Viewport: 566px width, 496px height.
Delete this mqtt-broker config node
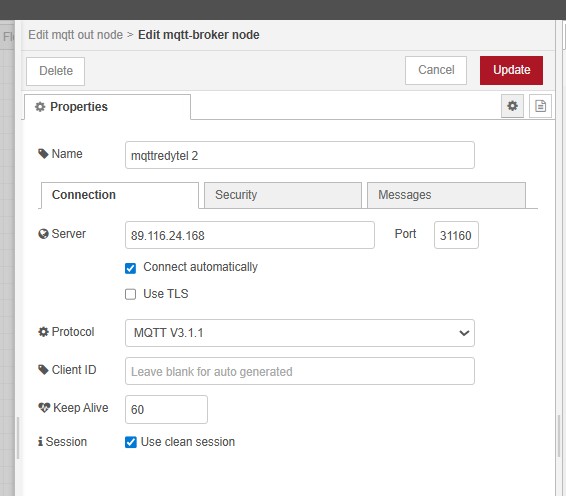click(56, 71)
